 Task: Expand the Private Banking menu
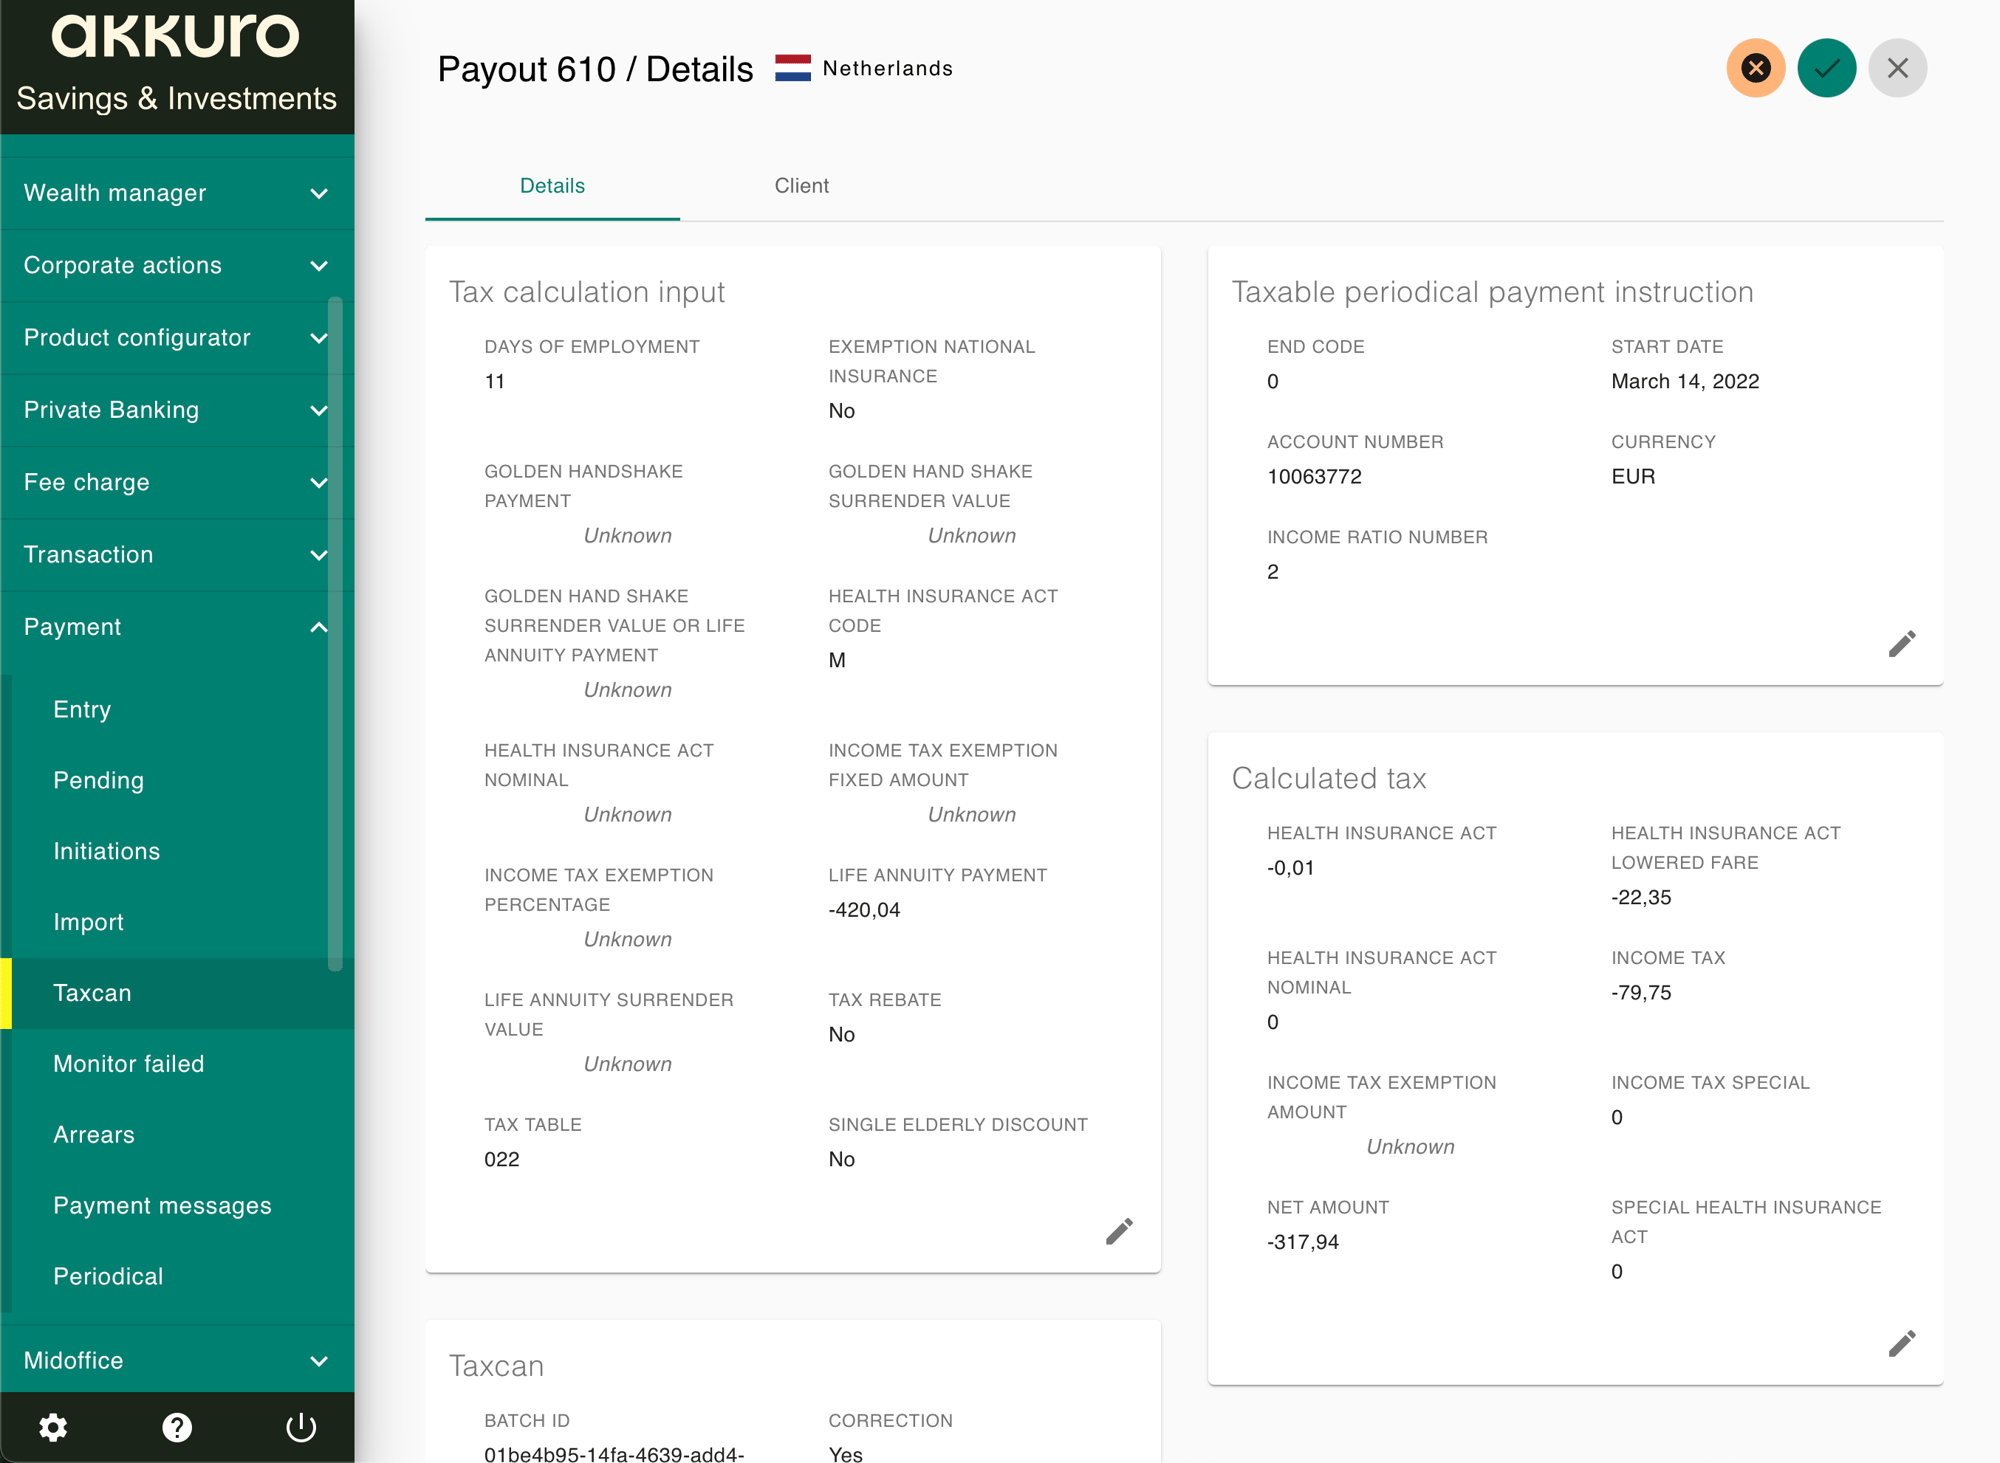point(177,410)
